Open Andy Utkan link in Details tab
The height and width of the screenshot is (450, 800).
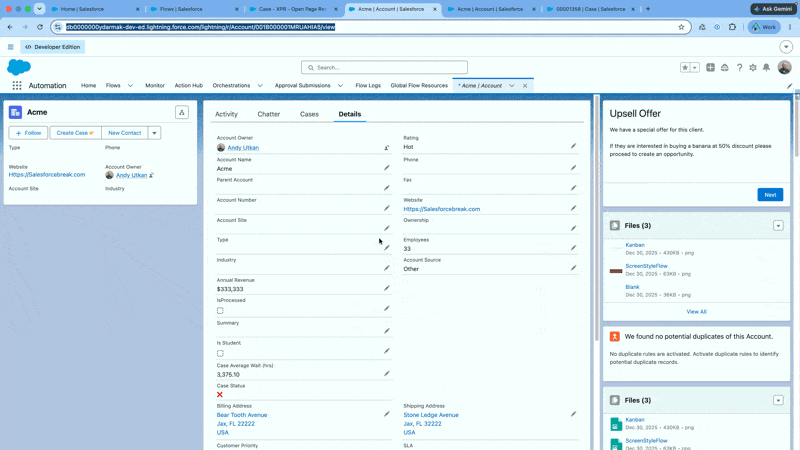[x=243, y=147]
